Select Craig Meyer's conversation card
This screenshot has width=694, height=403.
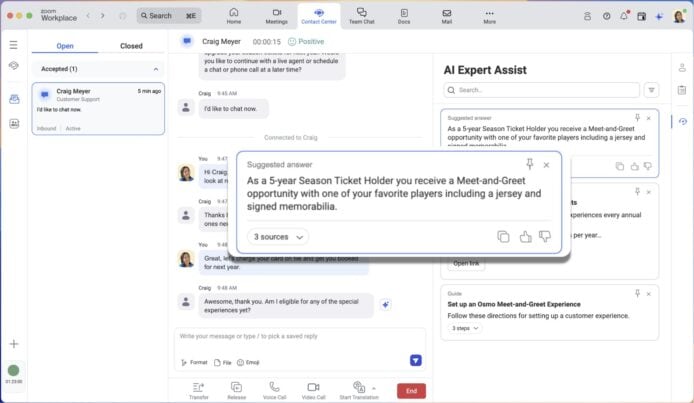tap(98, 109)
